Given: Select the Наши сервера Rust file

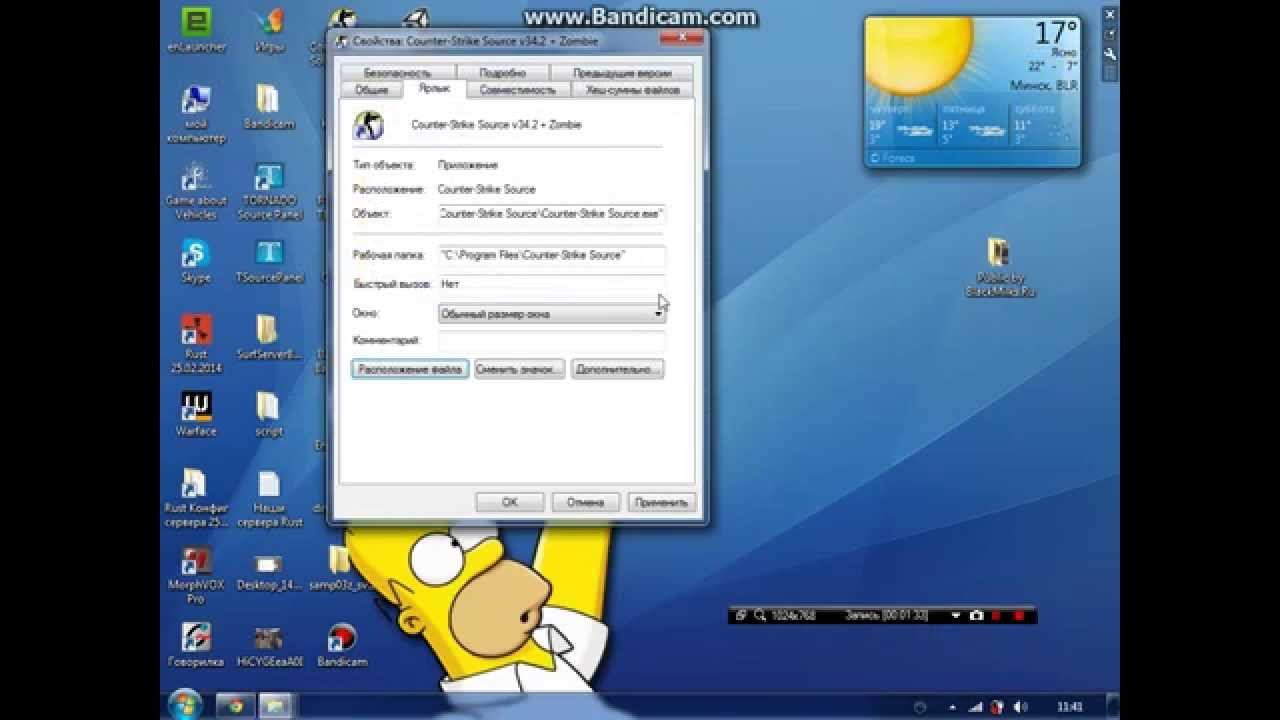Looking at the screenshot, I should click(268, 498).
